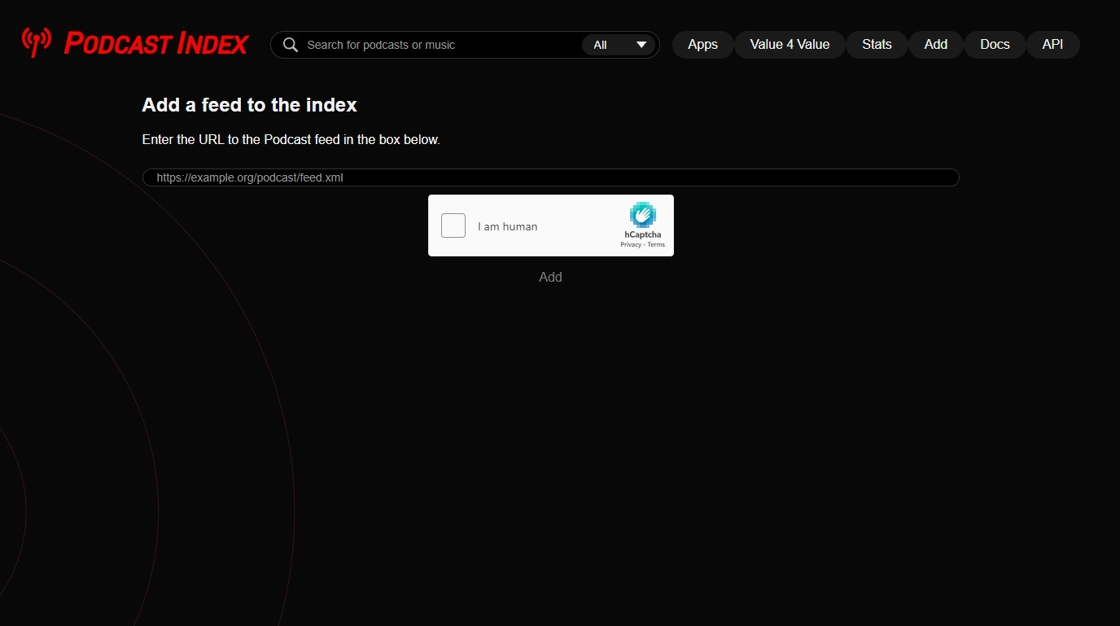Click the podcast feed URL input box
The width and height of the screenshot is (1120, 626).
pyautogui.click(x=551, y=177)
